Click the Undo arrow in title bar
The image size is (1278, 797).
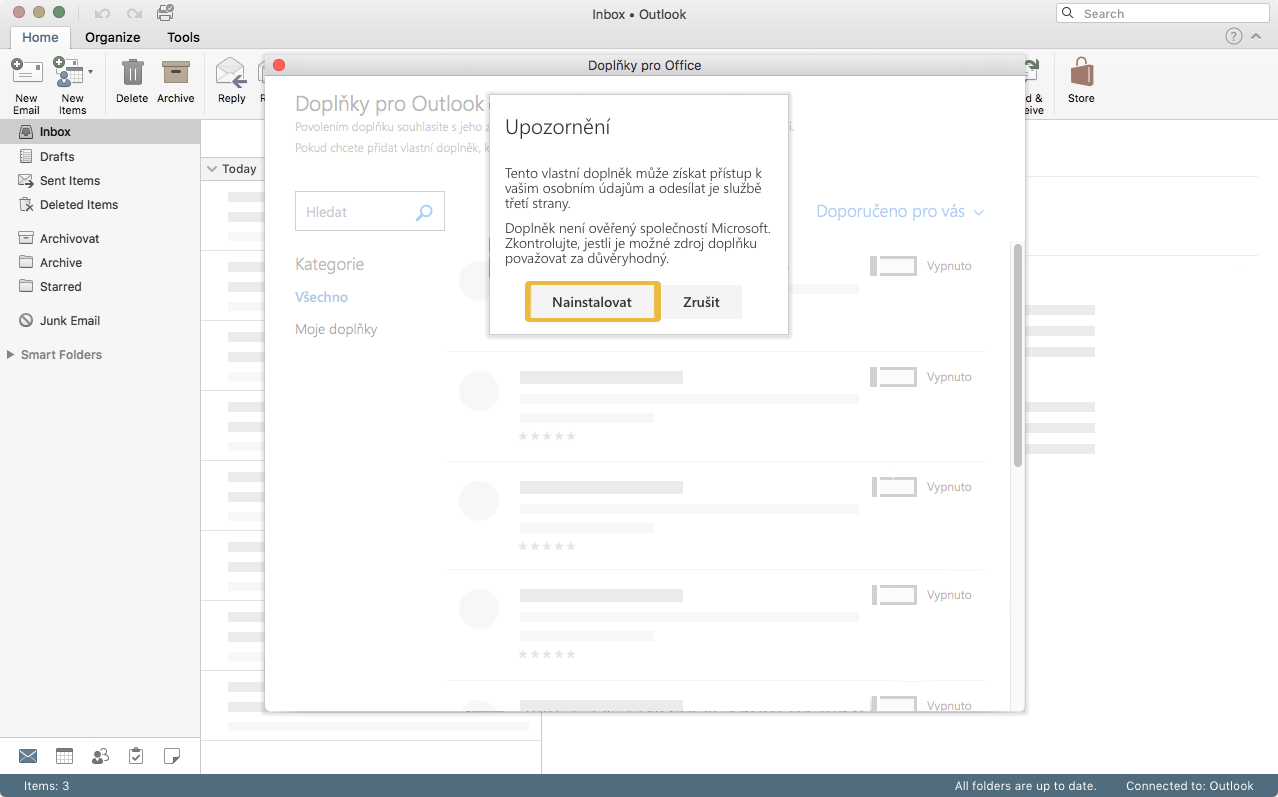(102, 14)
